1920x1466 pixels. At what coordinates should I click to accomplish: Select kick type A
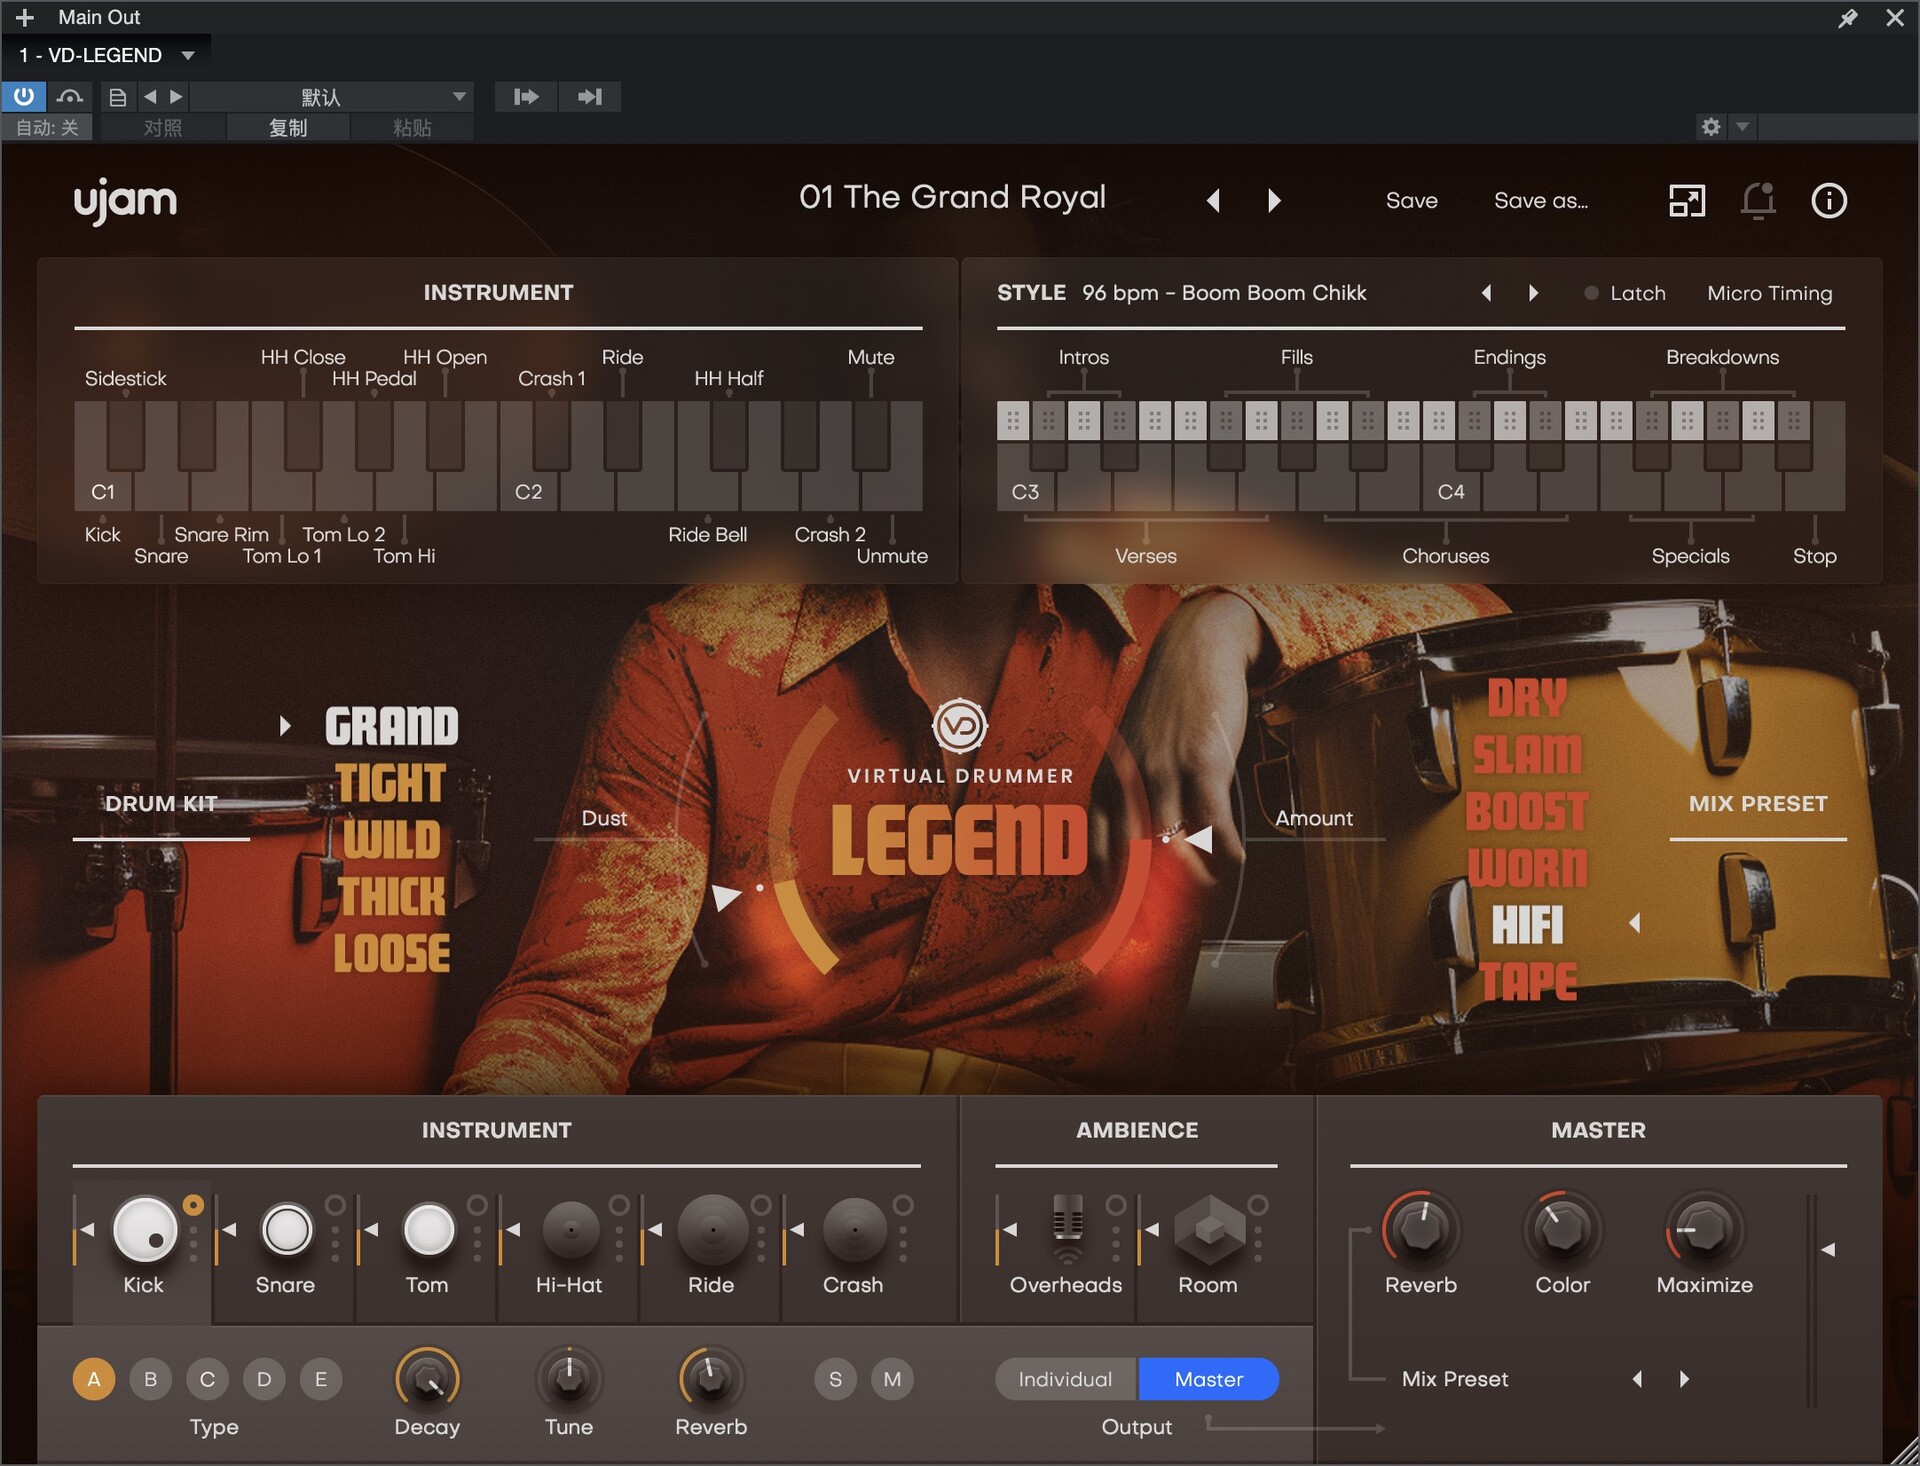pos(94,1379)
